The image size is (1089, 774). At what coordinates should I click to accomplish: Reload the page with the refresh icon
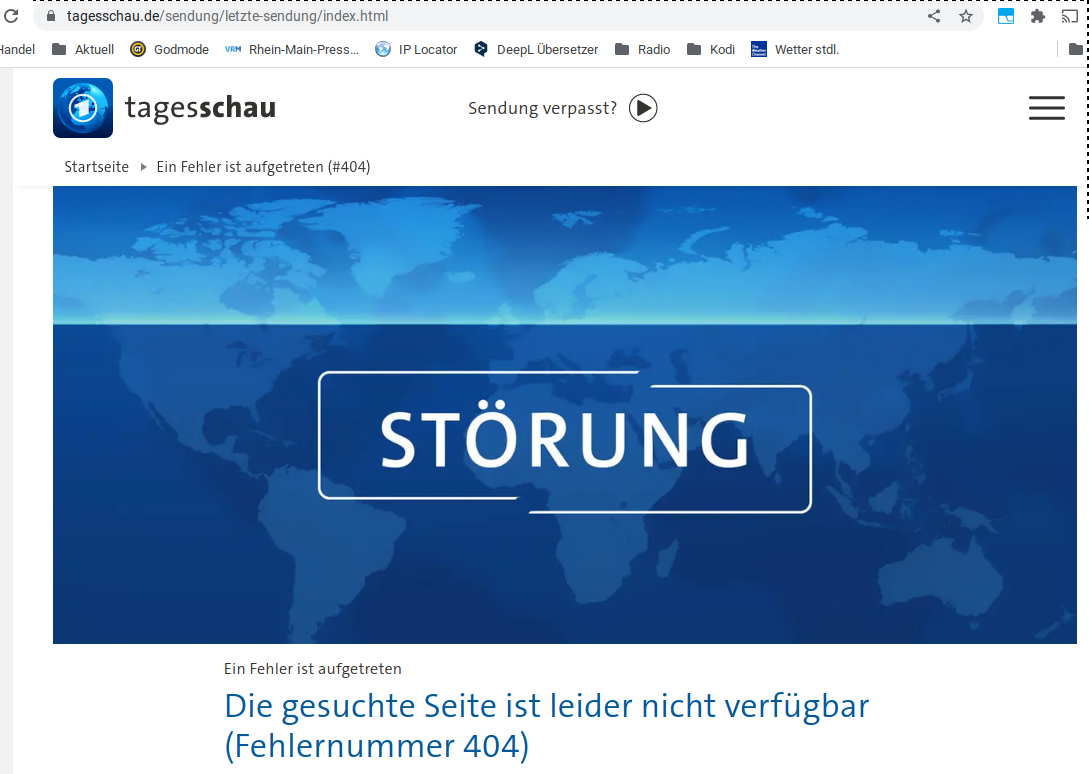tap(11, 15)
